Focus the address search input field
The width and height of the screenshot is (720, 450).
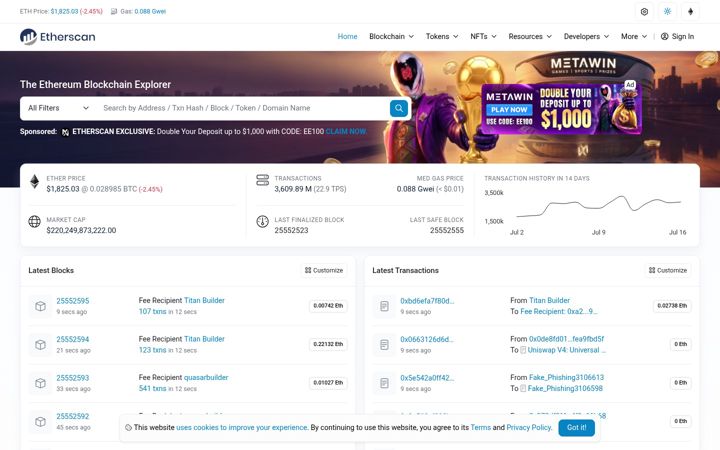point(243,108)
